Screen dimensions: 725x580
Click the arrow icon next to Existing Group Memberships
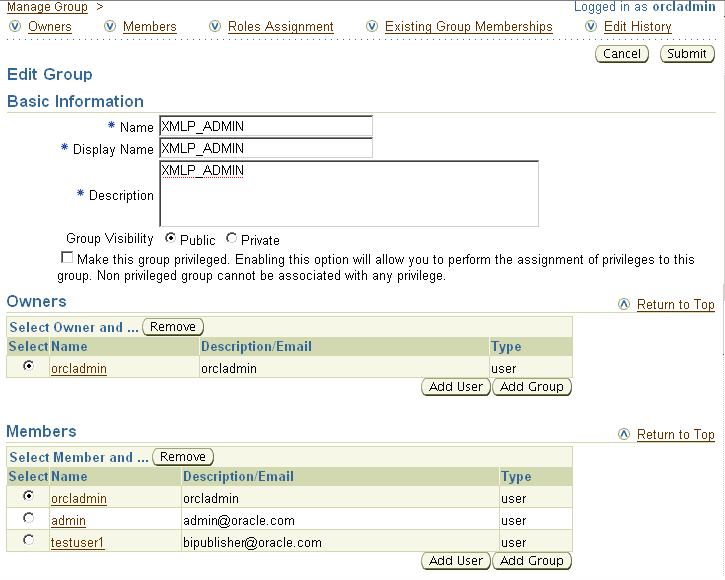tap(372, 26)
